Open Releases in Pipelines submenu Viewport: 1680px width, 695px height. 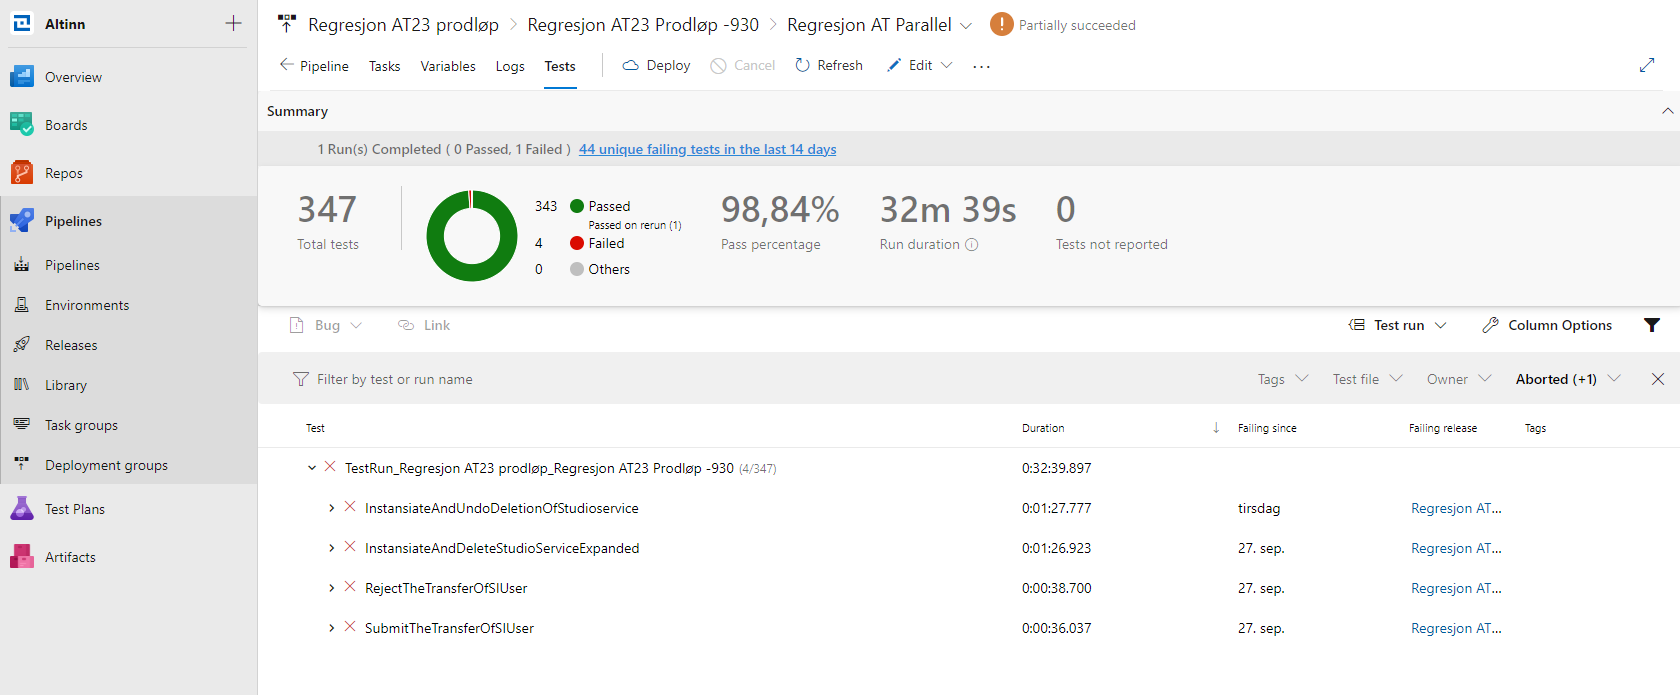coord(71,345)
